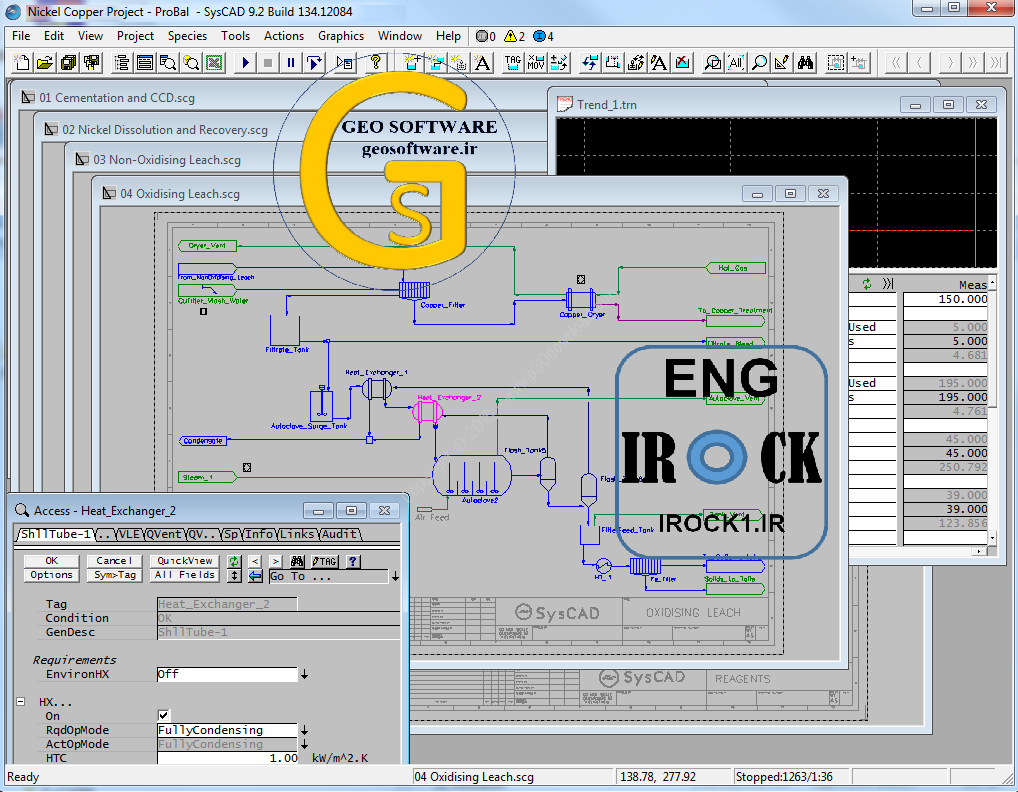This screenshot has height=792, width=1018.
Task: Click the plain magnifying glass zoom icon
Action: click(x=759, y=63)
